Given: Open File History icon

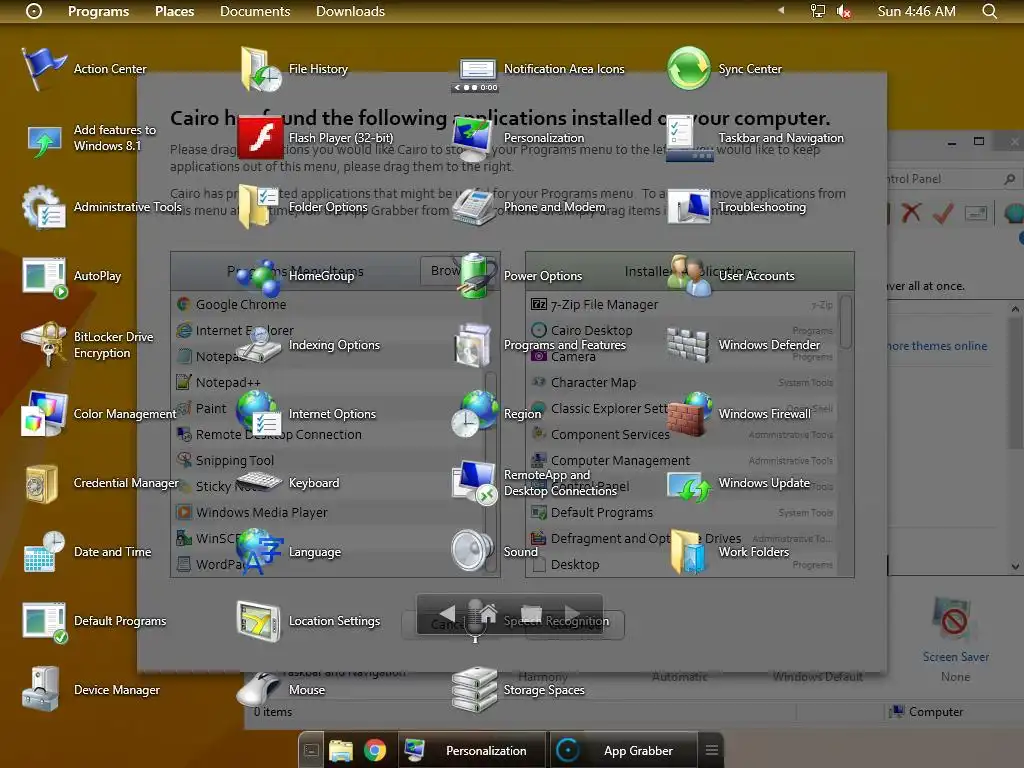Looking at the screenshot, I should pyautogui.click(x=261, y=69).
